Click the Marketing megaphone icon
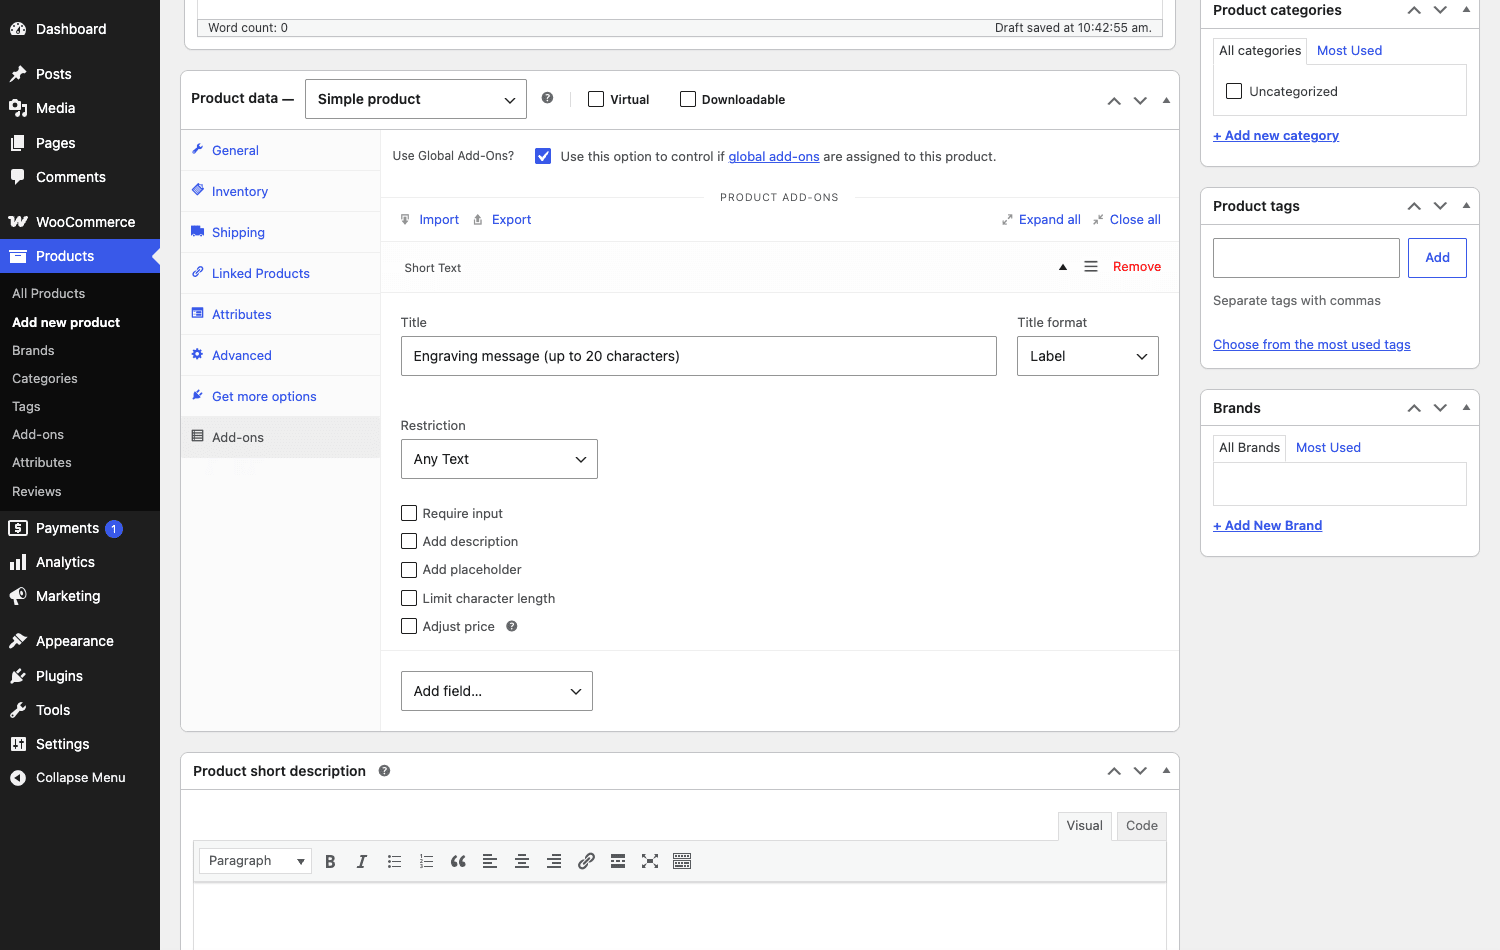The image size is (1500, 950). pyautogui.click(x=18, y=596)
